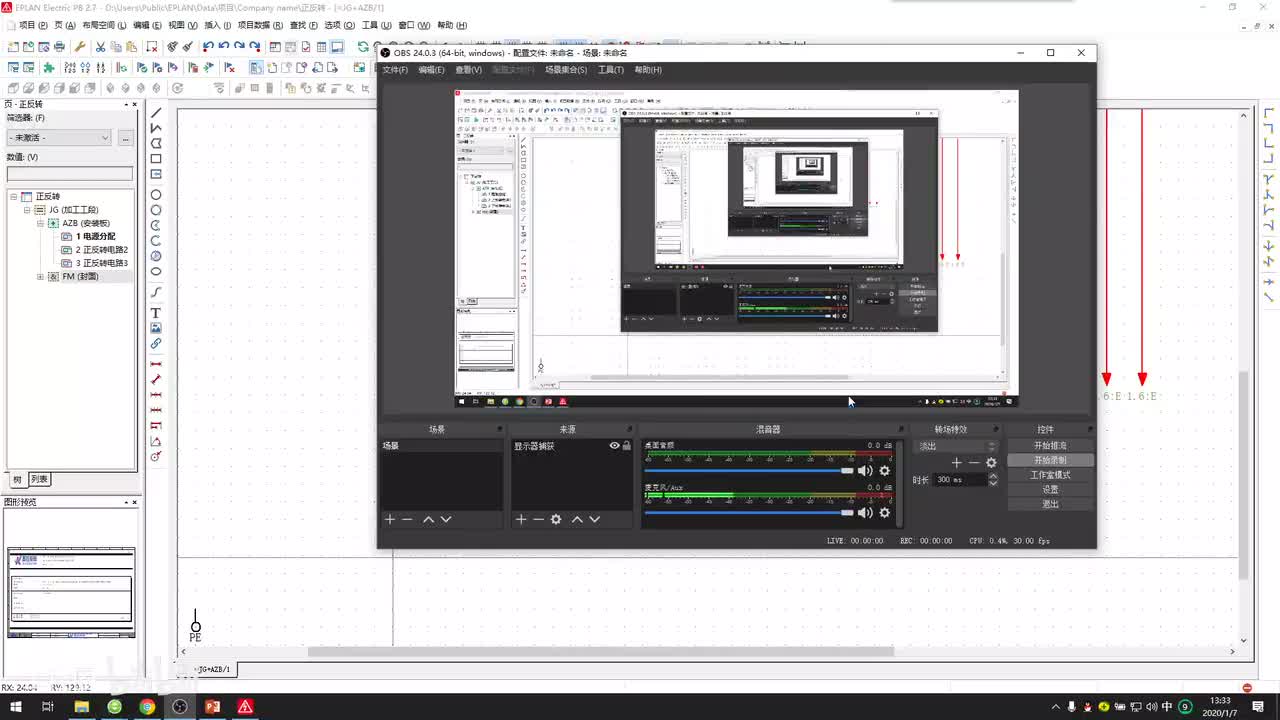Select the Rectangle drawing tool
This screenshot has height=720, width=1280.
(156, 159)
